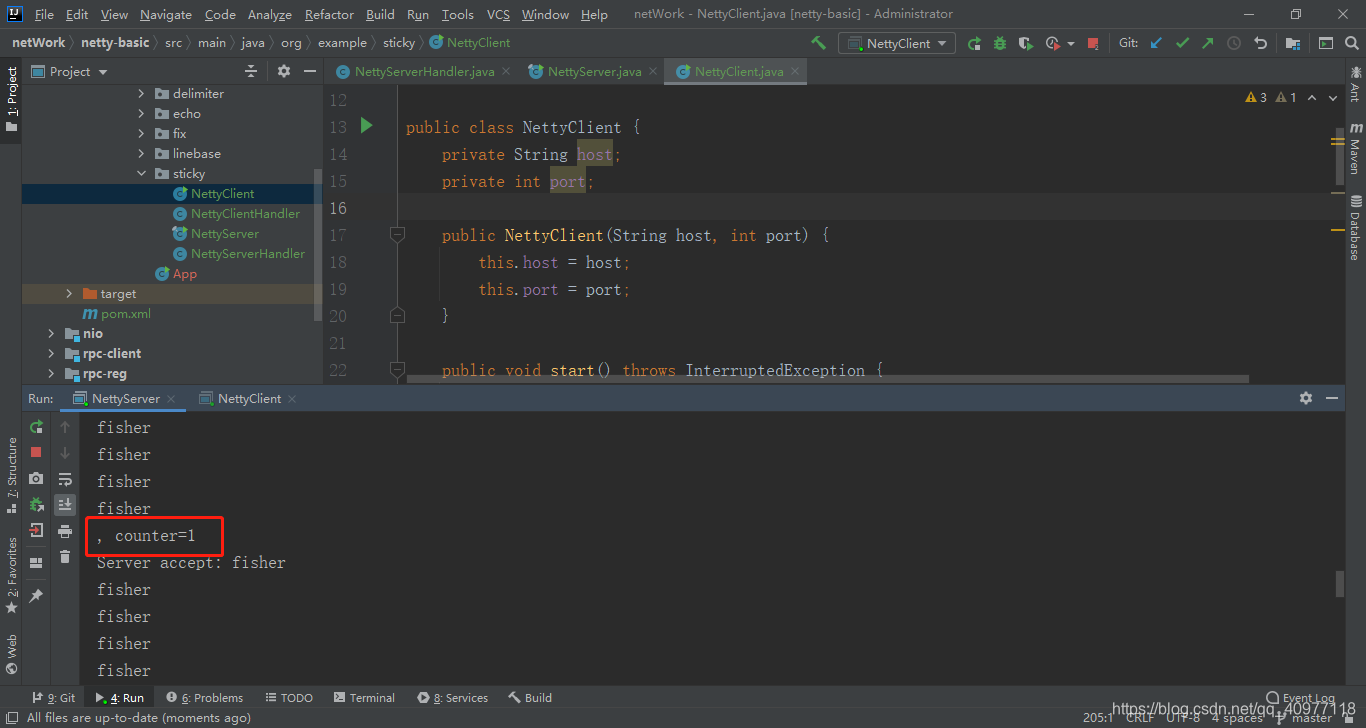
Task: Toggle Soft-Wrap in console
Action: click(65, 478)
